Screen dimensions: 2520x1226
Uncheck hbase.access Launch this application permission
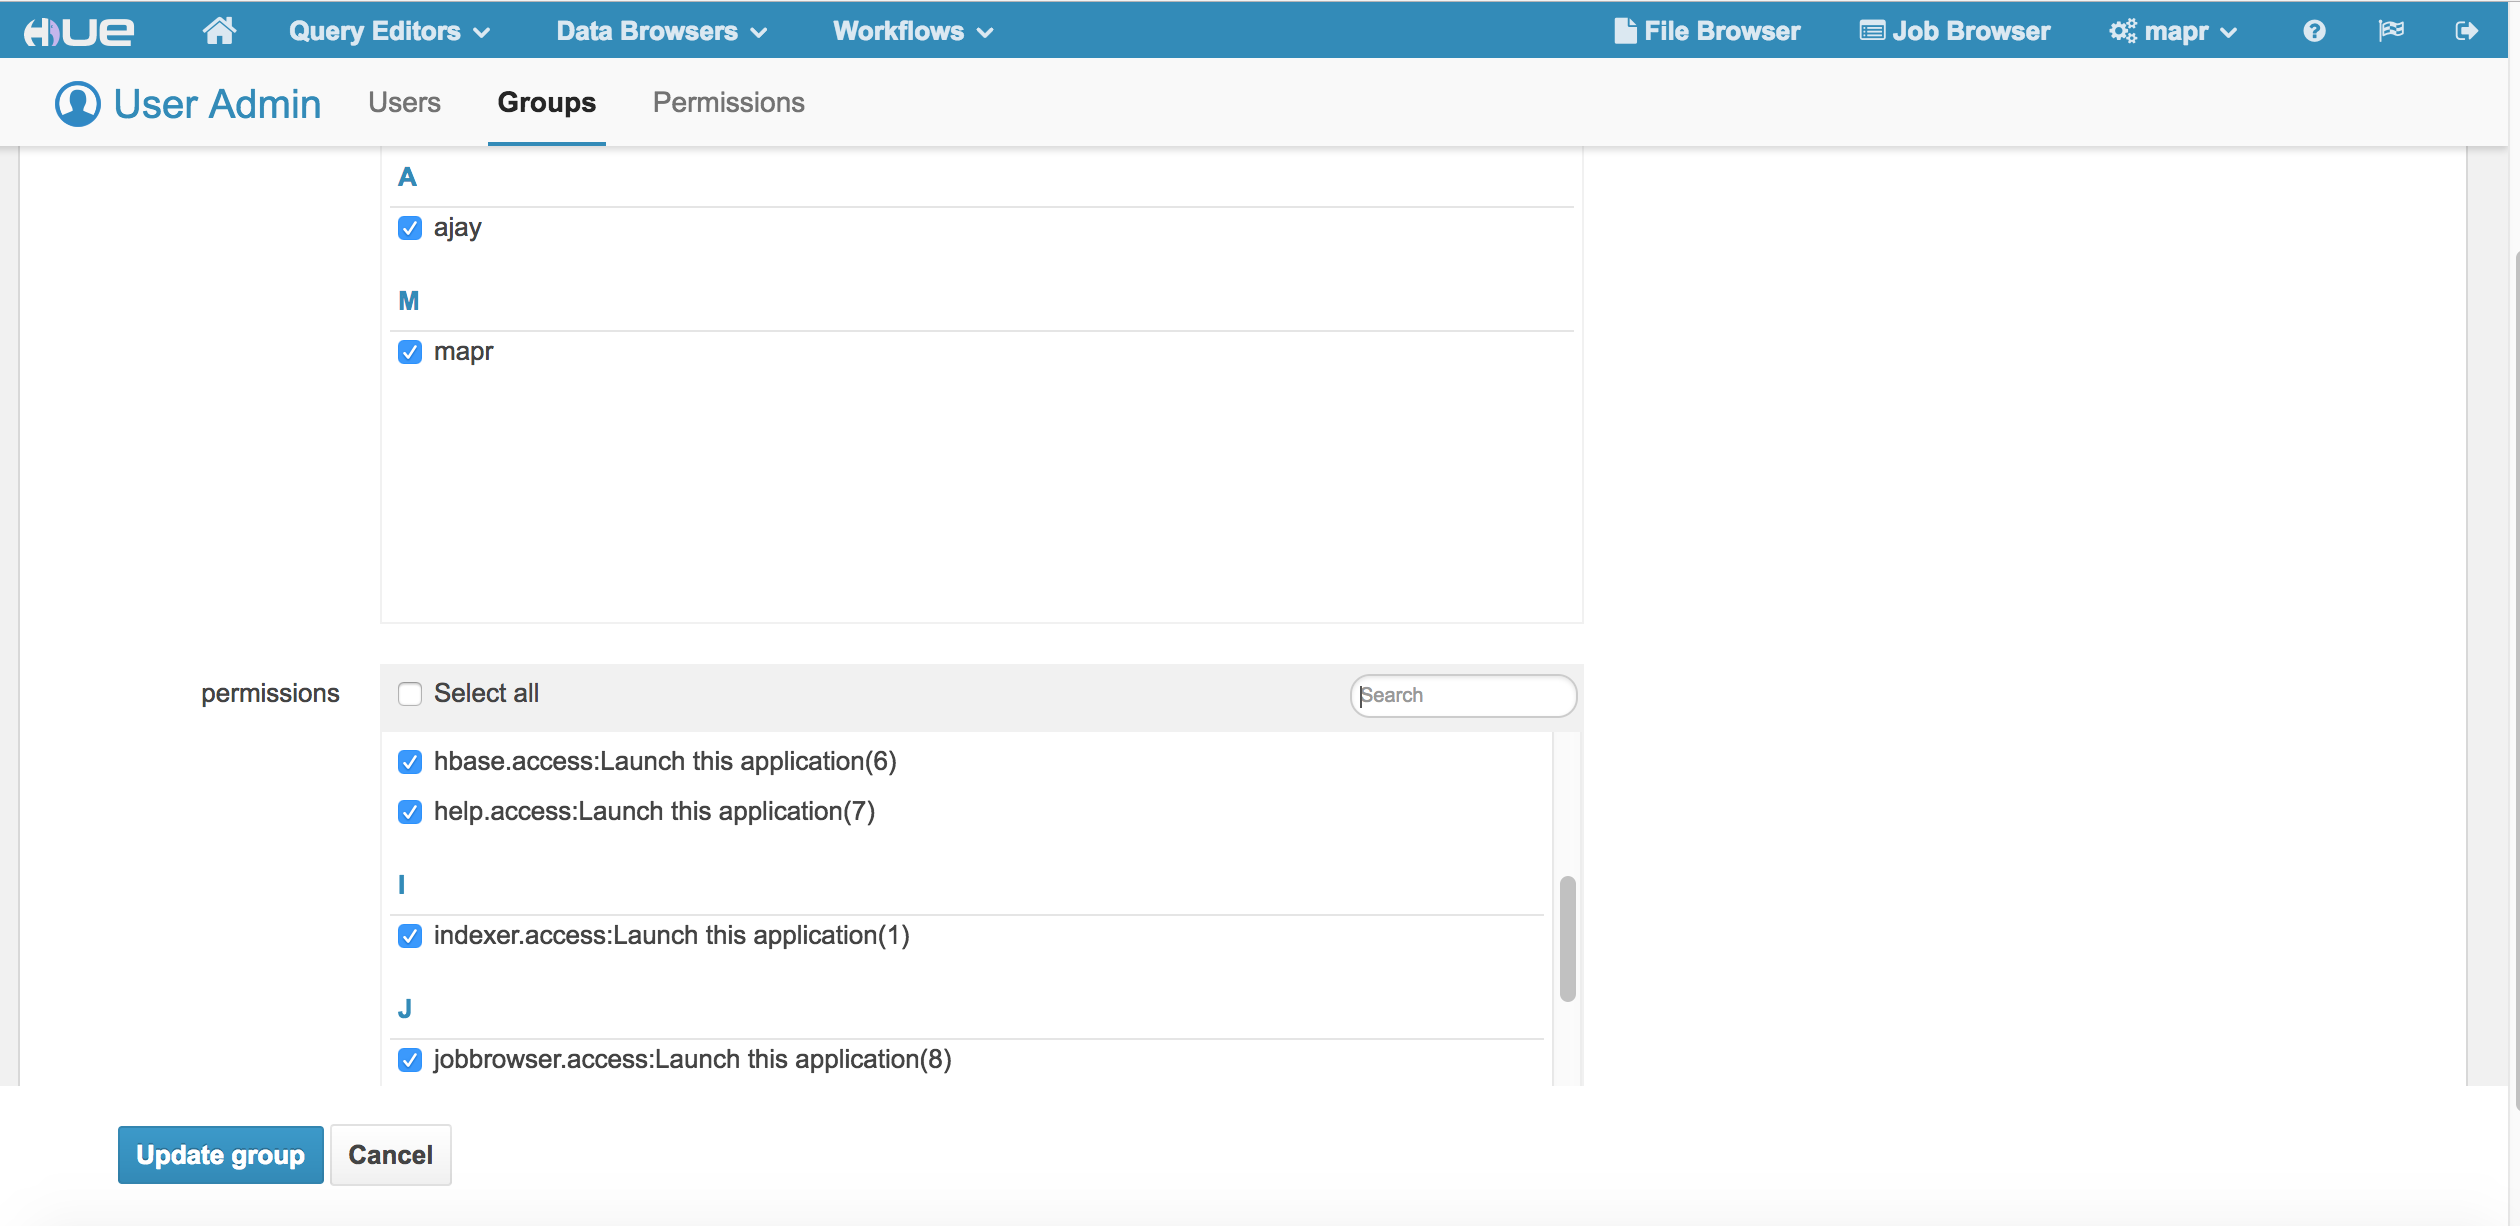(410, 762)
